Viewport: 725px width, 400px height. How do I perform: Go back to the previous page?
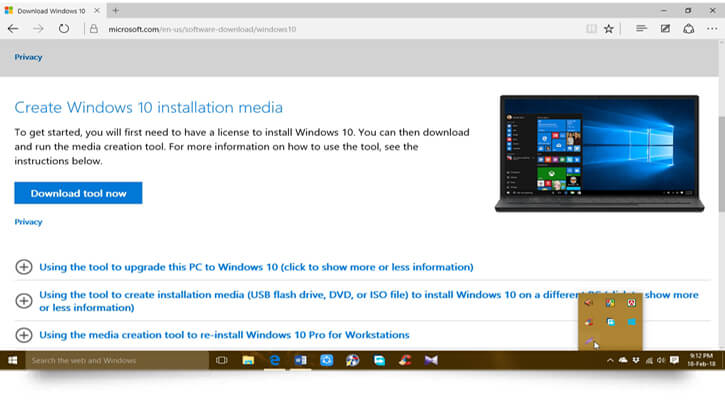(13, 29)
